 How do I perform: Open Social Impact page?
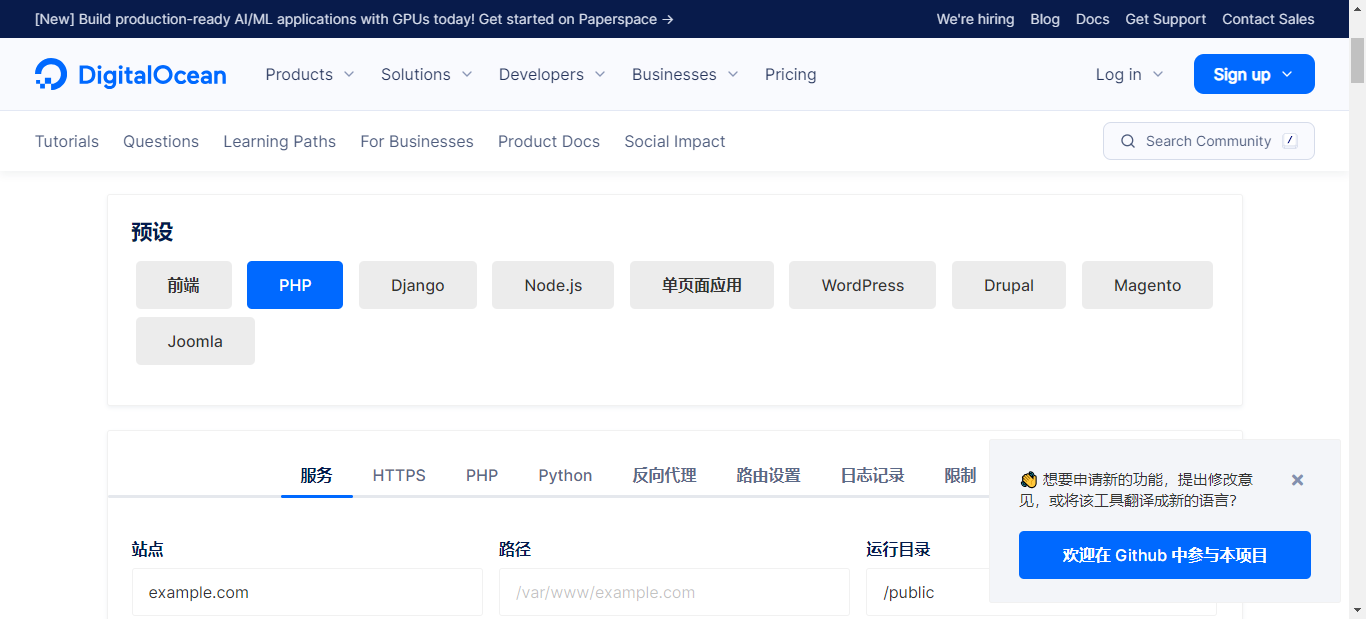click(x=675, y=141)
